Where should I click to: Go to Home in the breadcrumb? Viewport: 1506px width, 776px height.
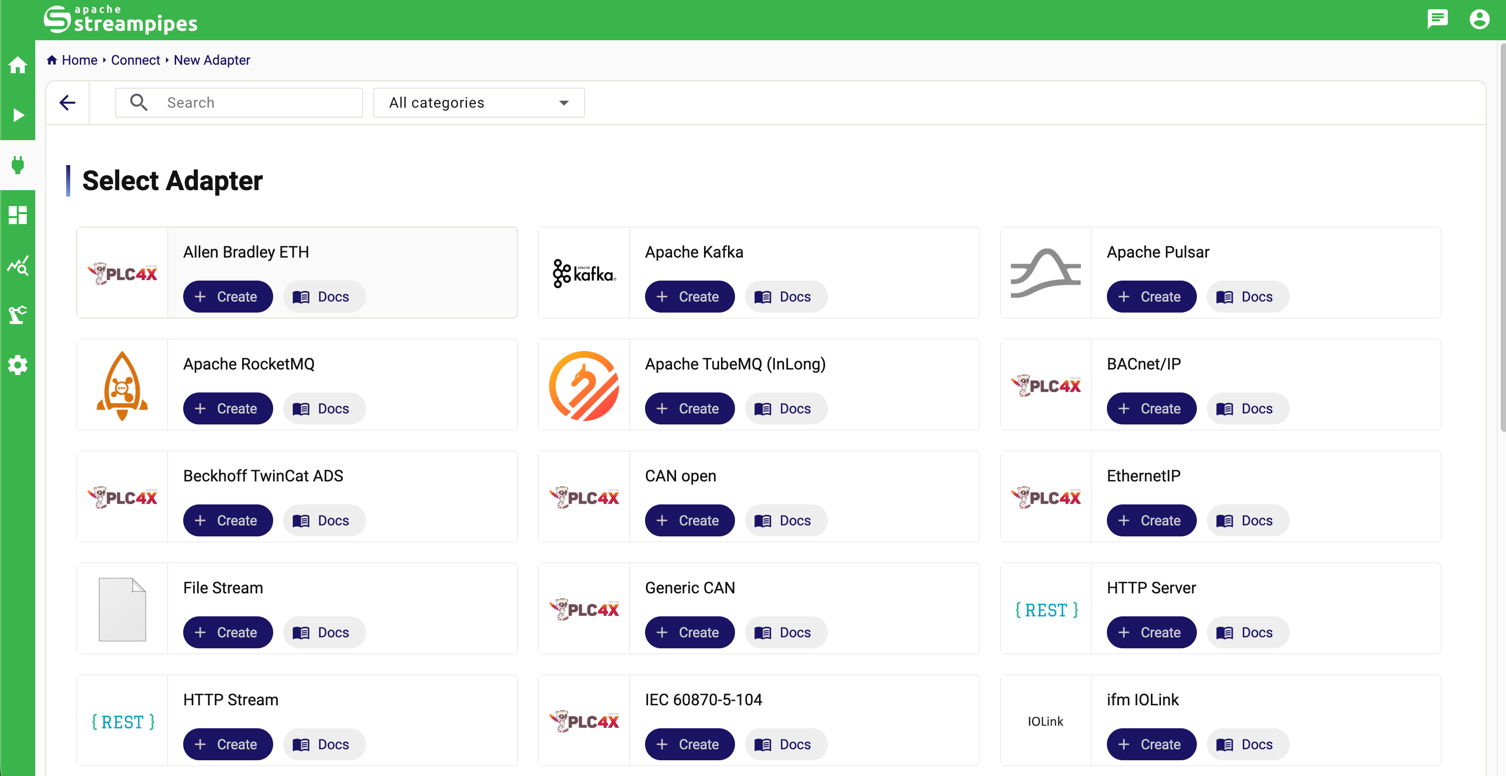[79, 60]
